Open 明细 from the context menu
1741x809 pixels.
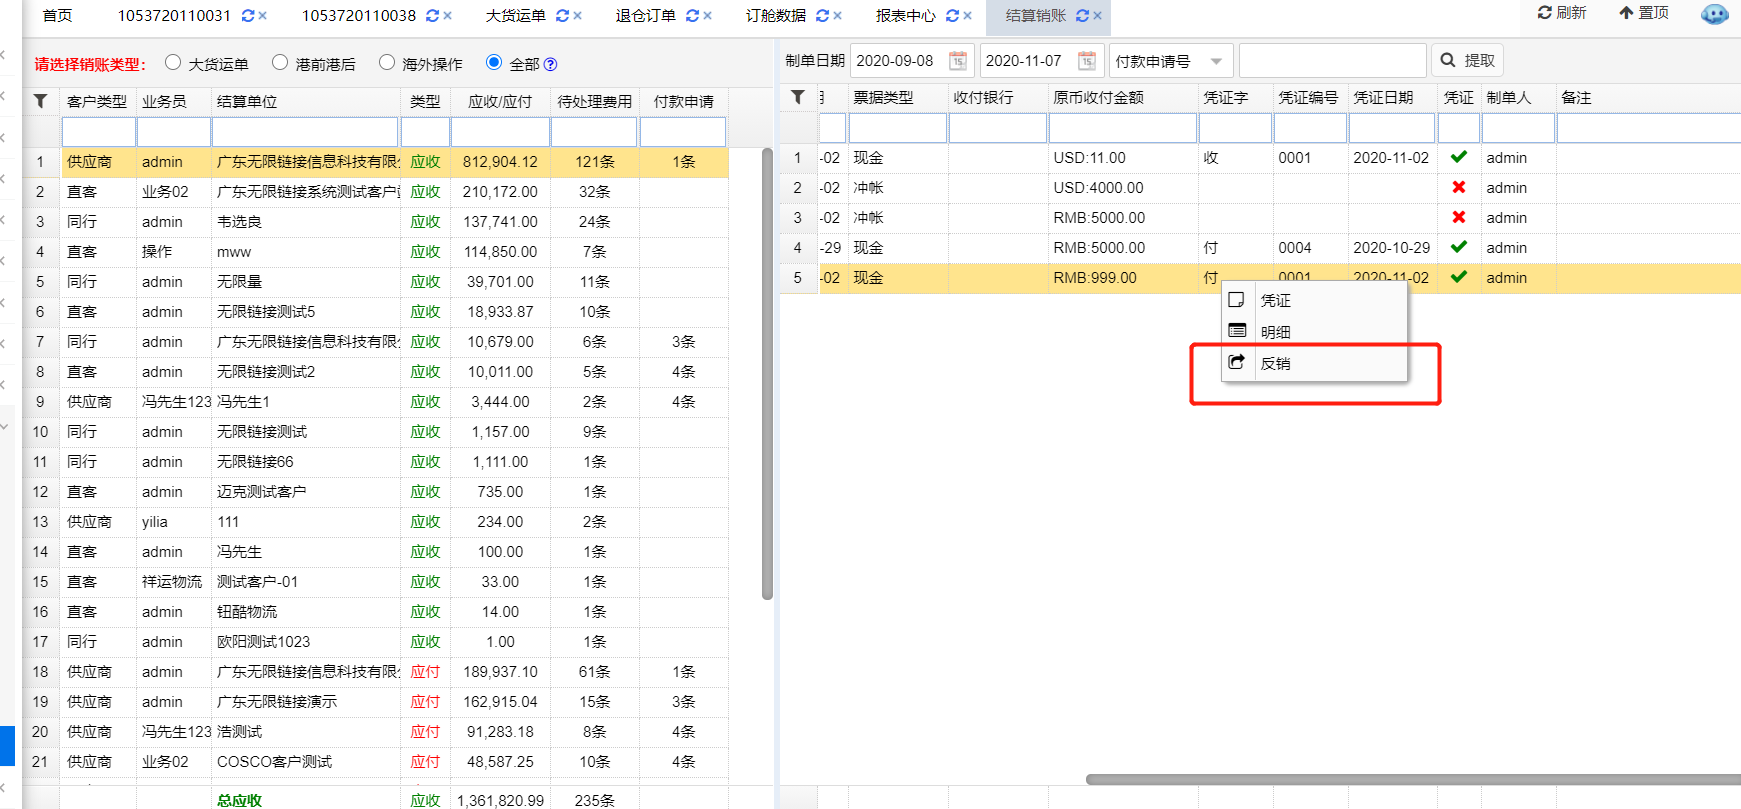point(1275,331)
